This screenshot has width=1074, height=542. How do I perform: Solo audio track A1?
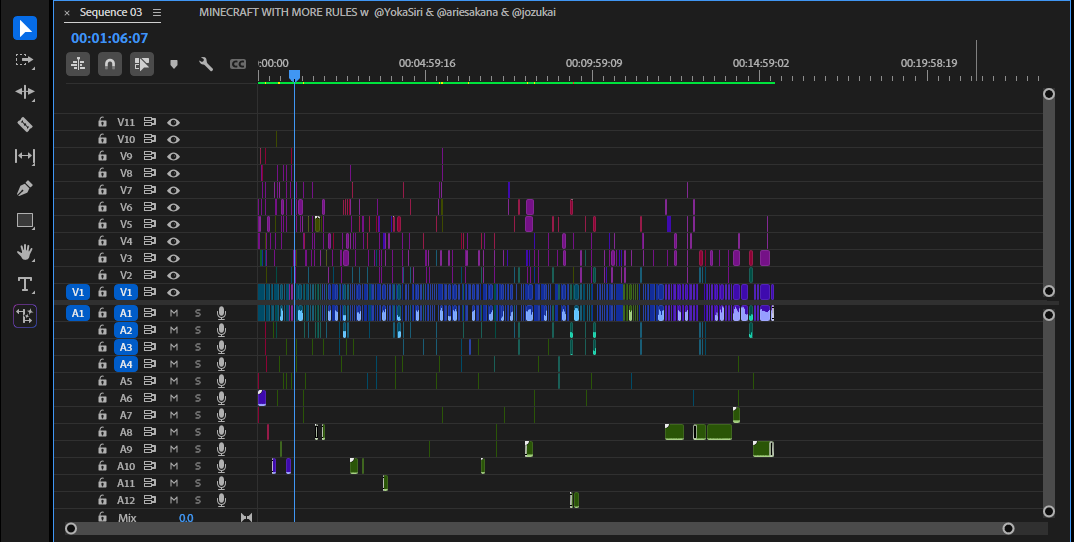tap(198, 313)
